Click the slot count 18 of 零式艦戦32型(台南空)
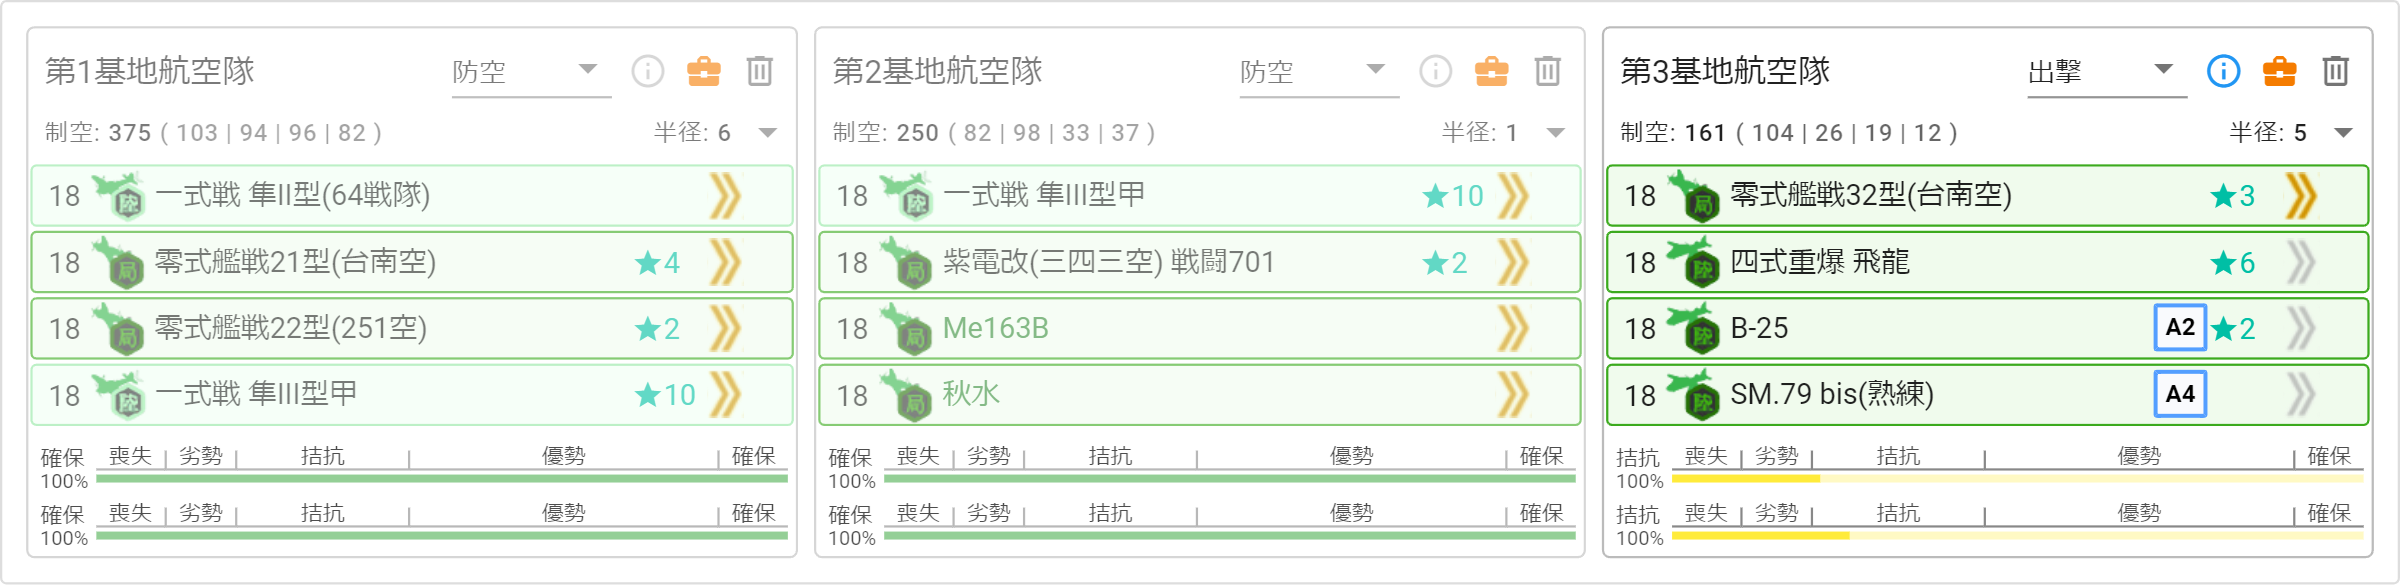The height and width of the screenshot is (586, 2400). coord(1640,196)
